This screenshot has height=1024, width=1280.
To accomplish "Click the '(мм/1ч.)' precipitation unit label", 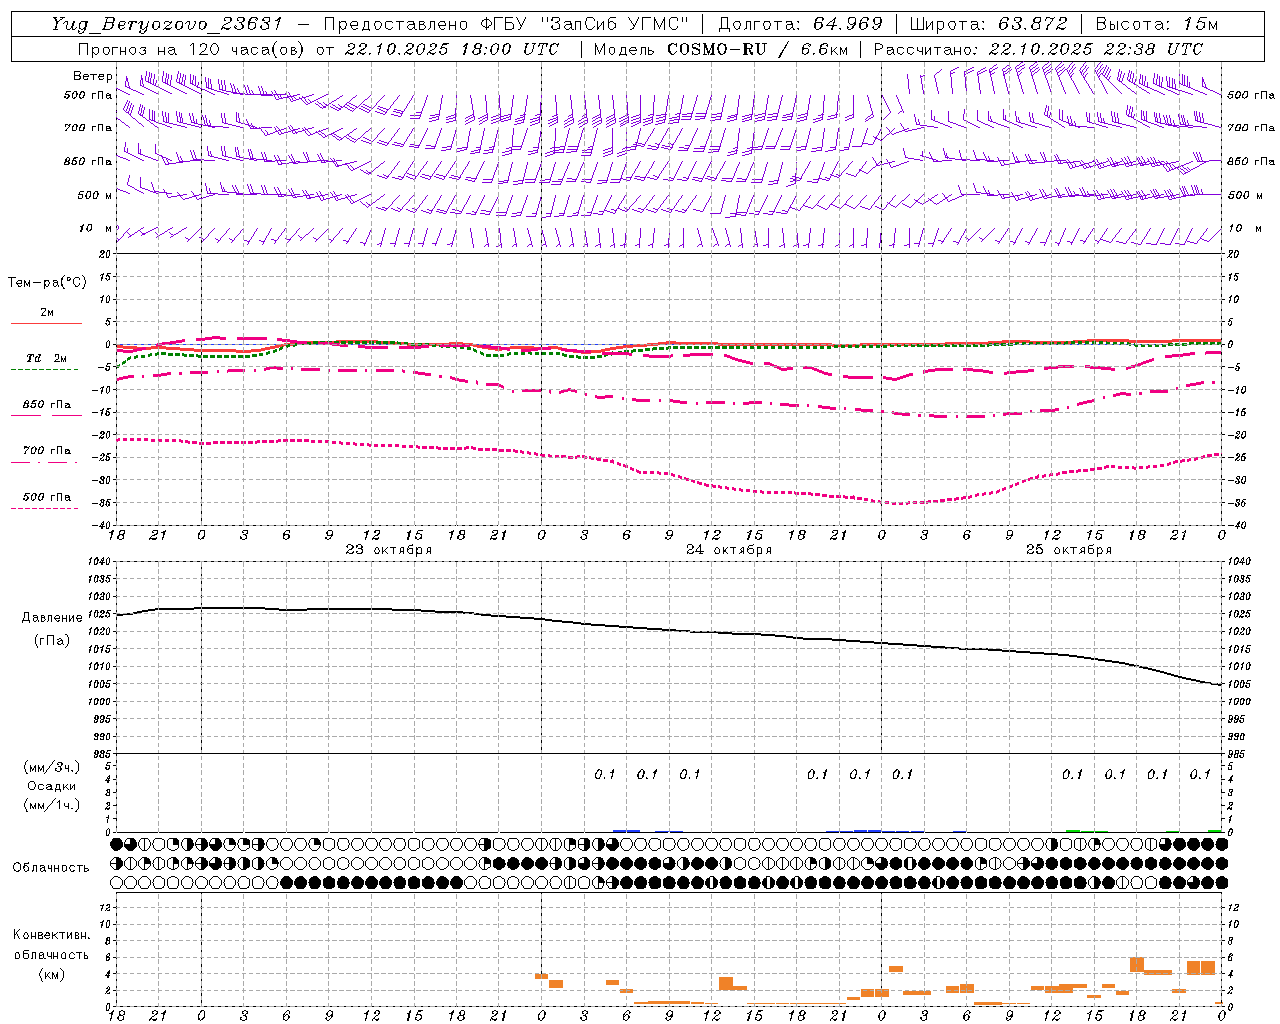I will (52, 806).
